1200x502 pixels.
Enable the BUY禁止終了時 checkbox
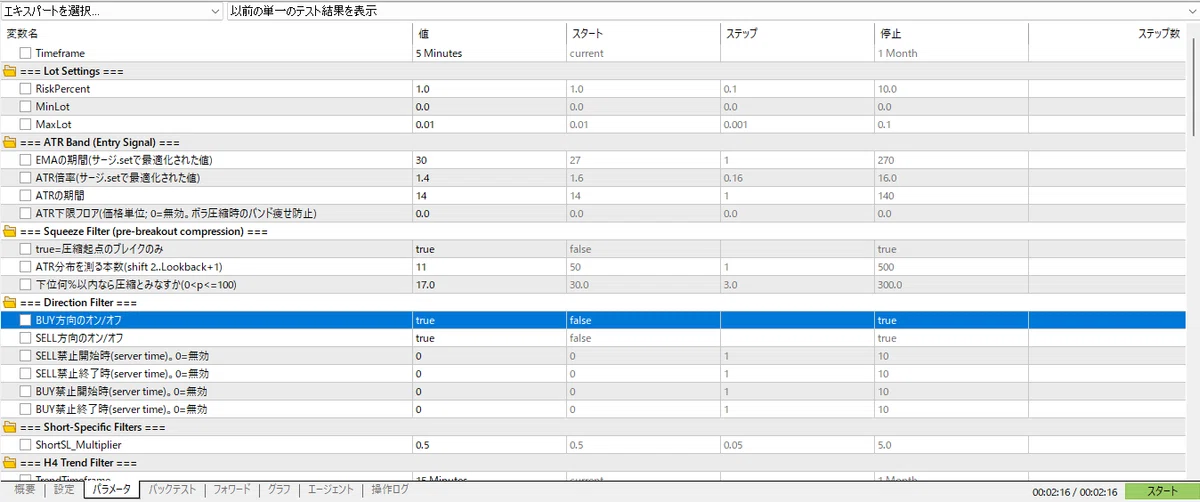coord(26,409)
